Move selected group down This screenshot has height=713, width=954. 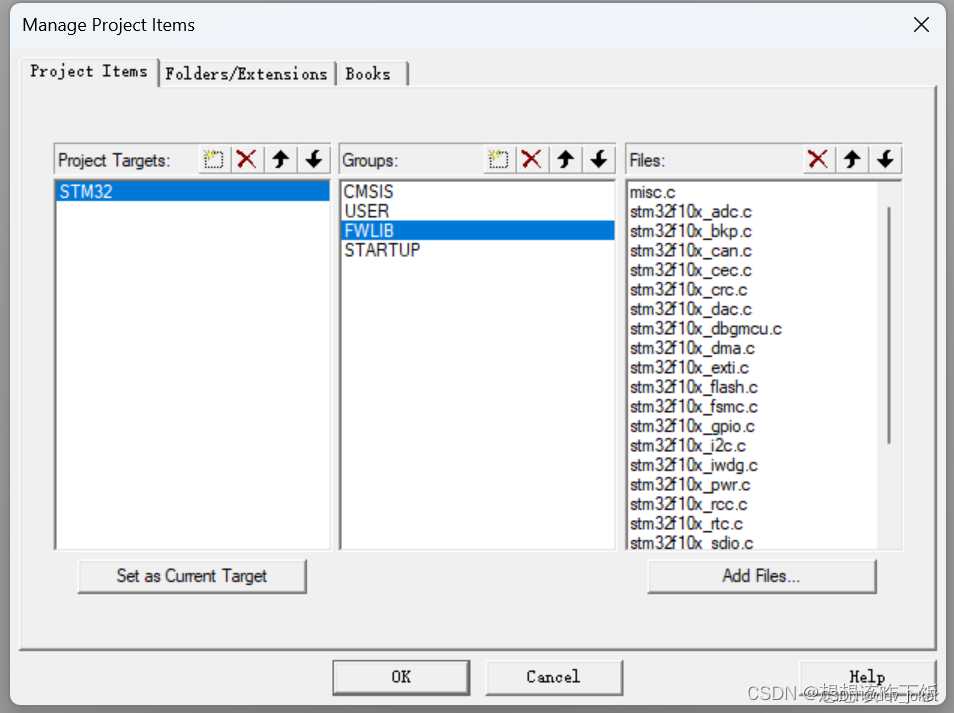point(599,160)
